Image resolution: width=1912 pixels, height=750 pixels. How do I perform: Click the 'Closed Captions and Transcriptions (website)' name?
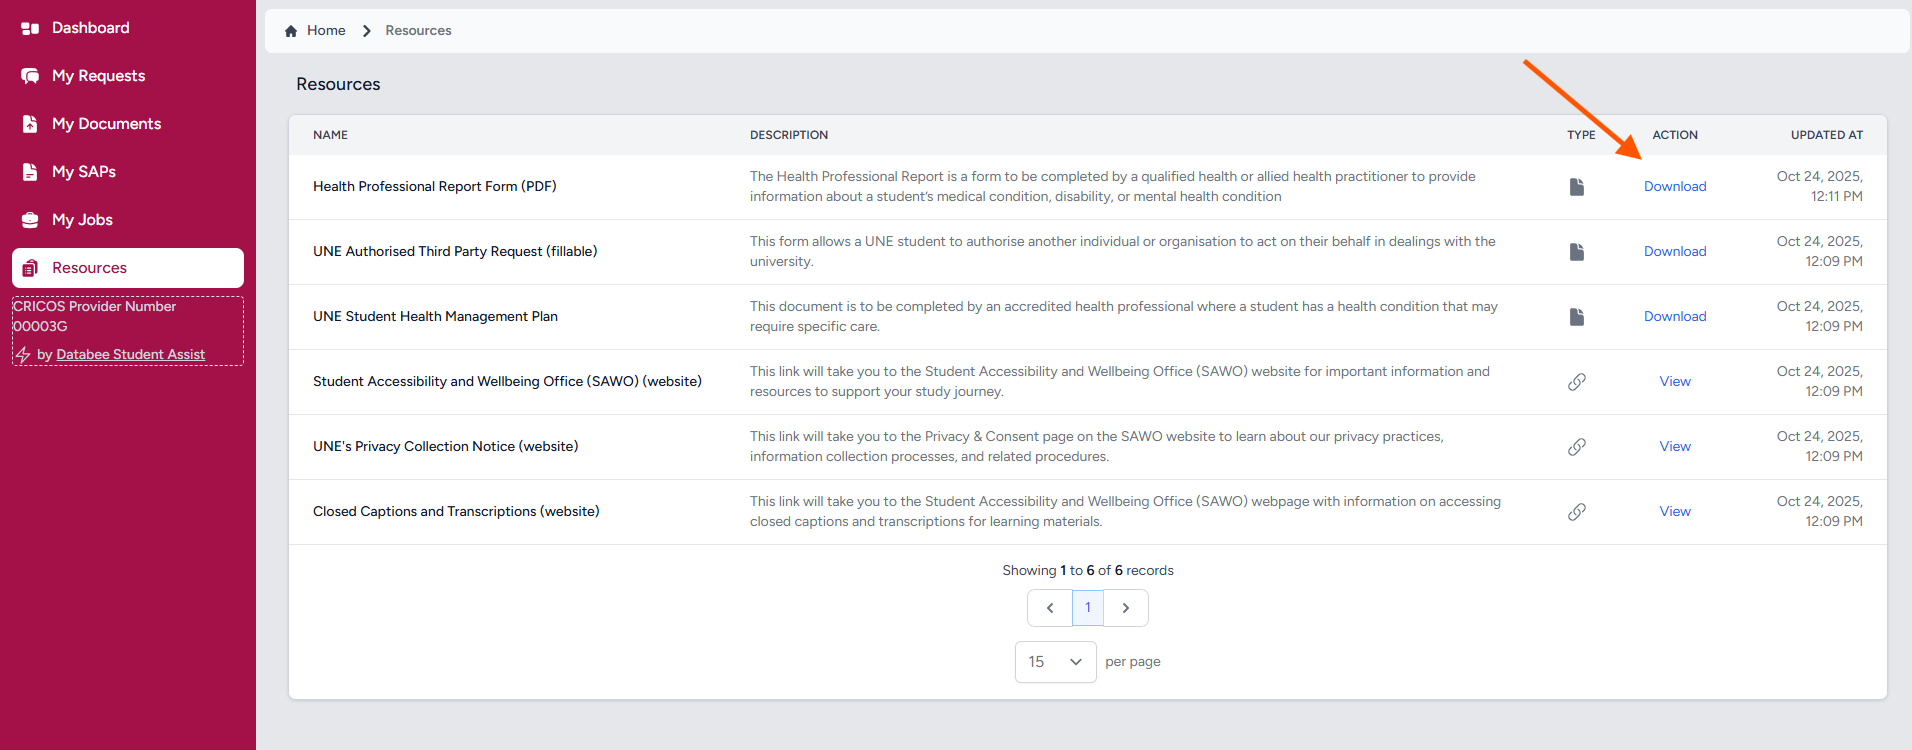[456, 512]
